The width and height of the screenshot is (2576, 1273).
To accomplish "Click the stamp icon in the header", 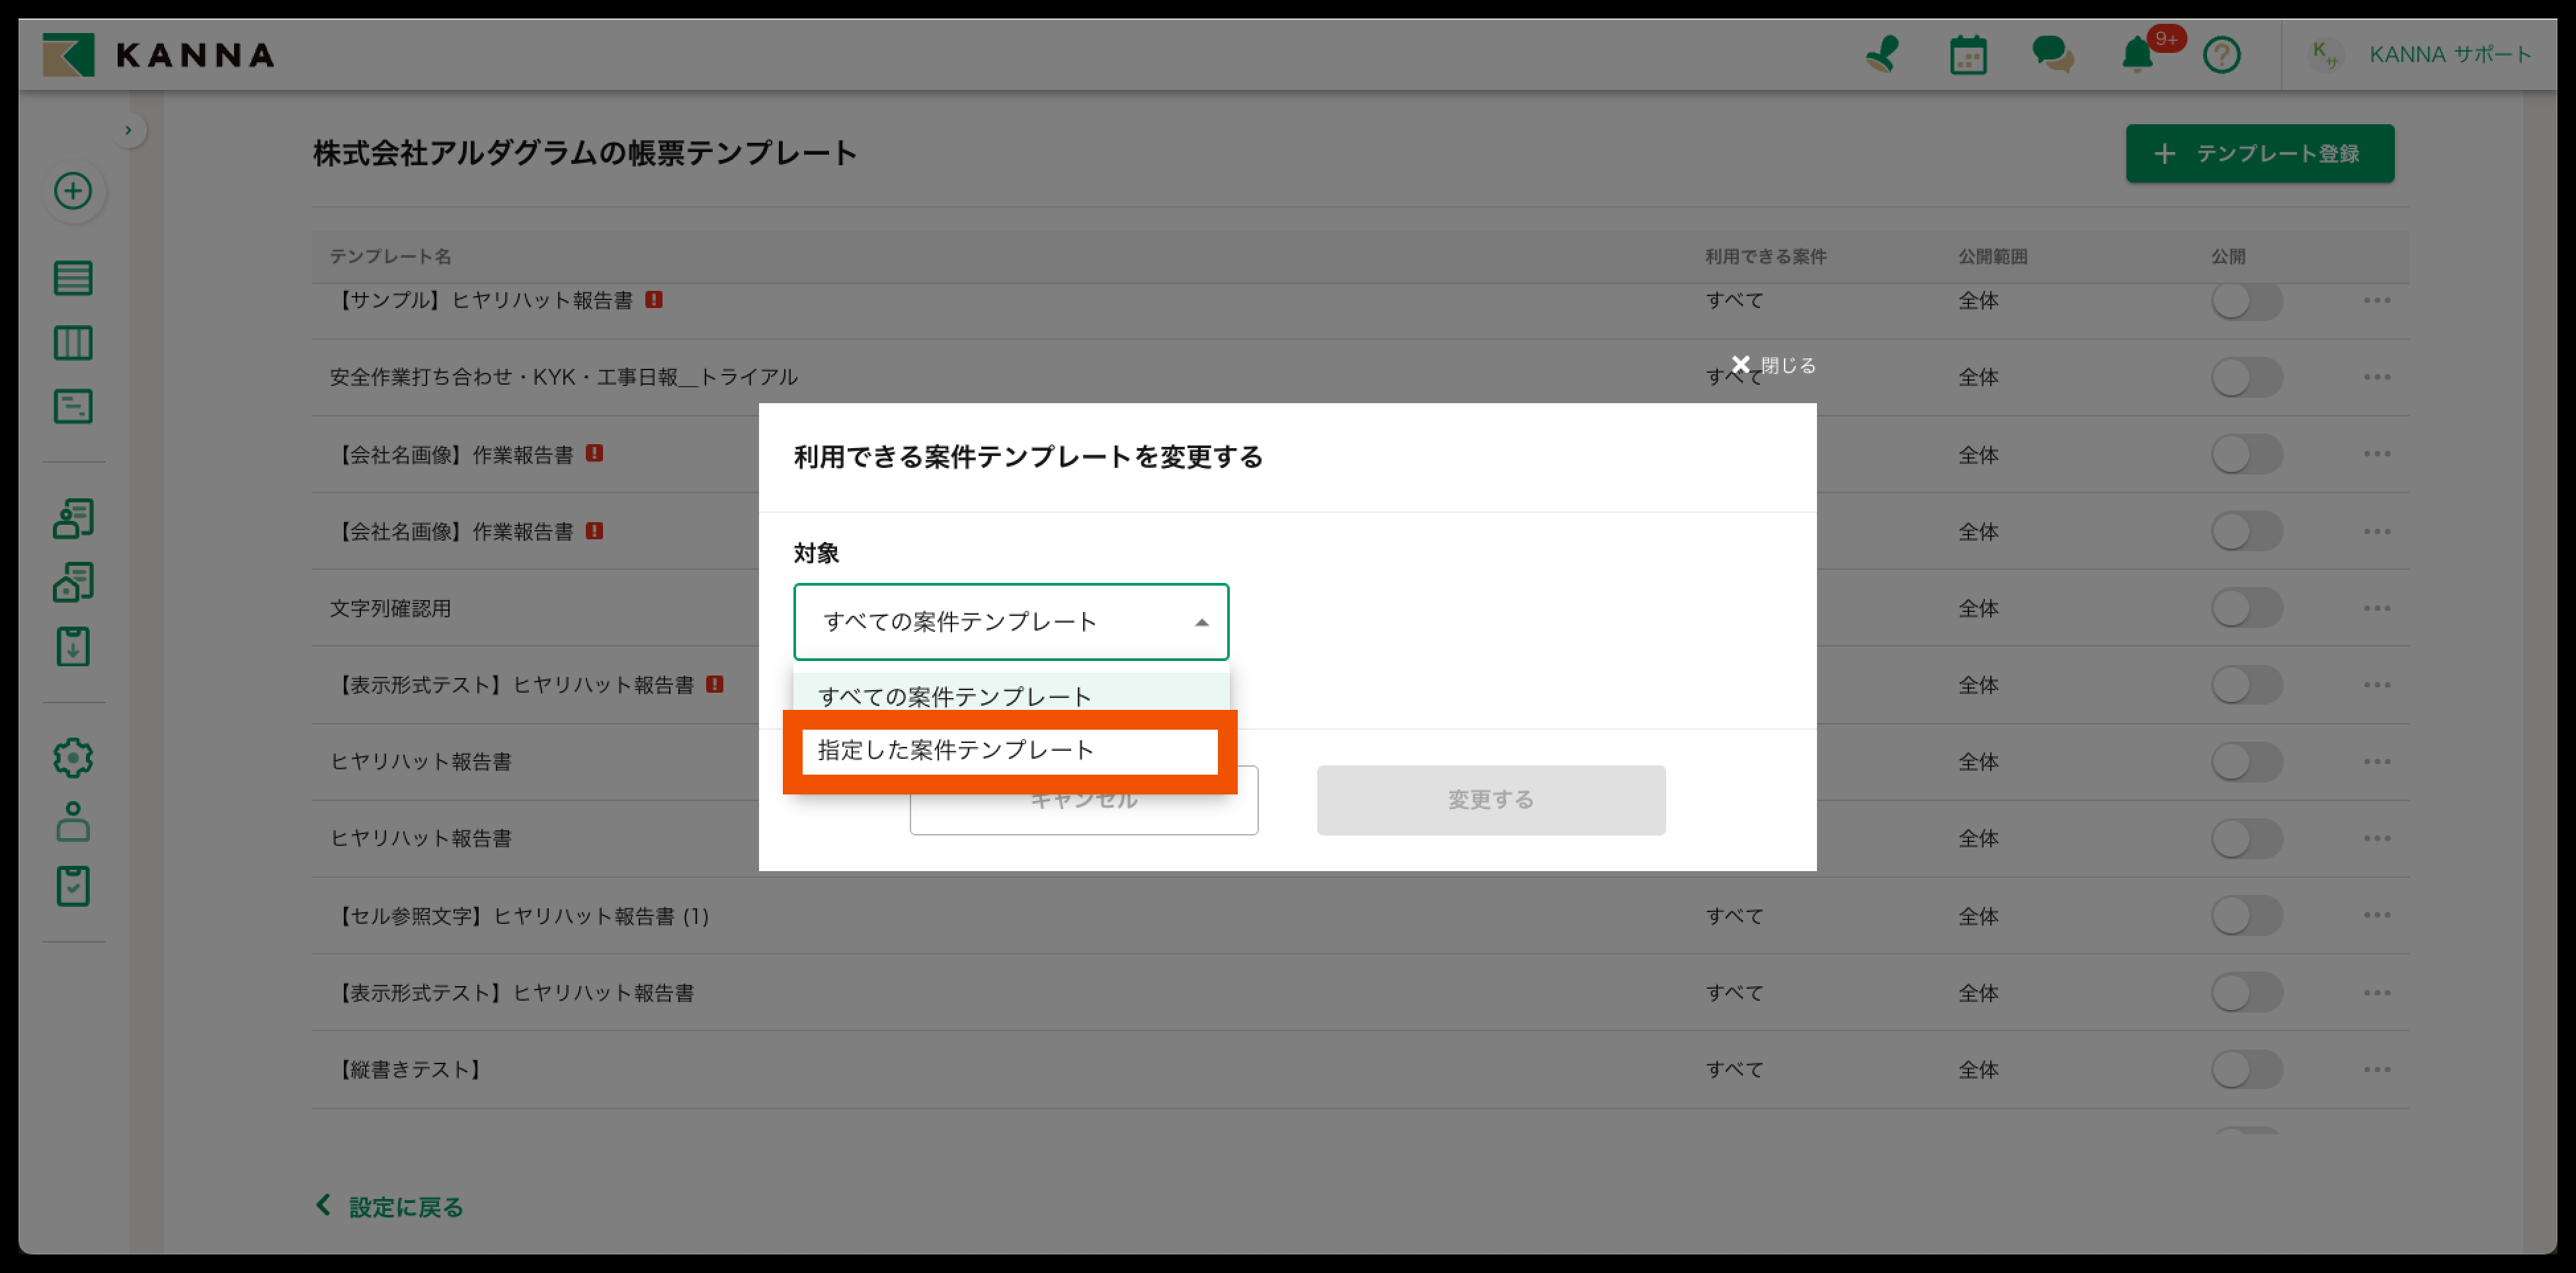I will (1882, 54).
